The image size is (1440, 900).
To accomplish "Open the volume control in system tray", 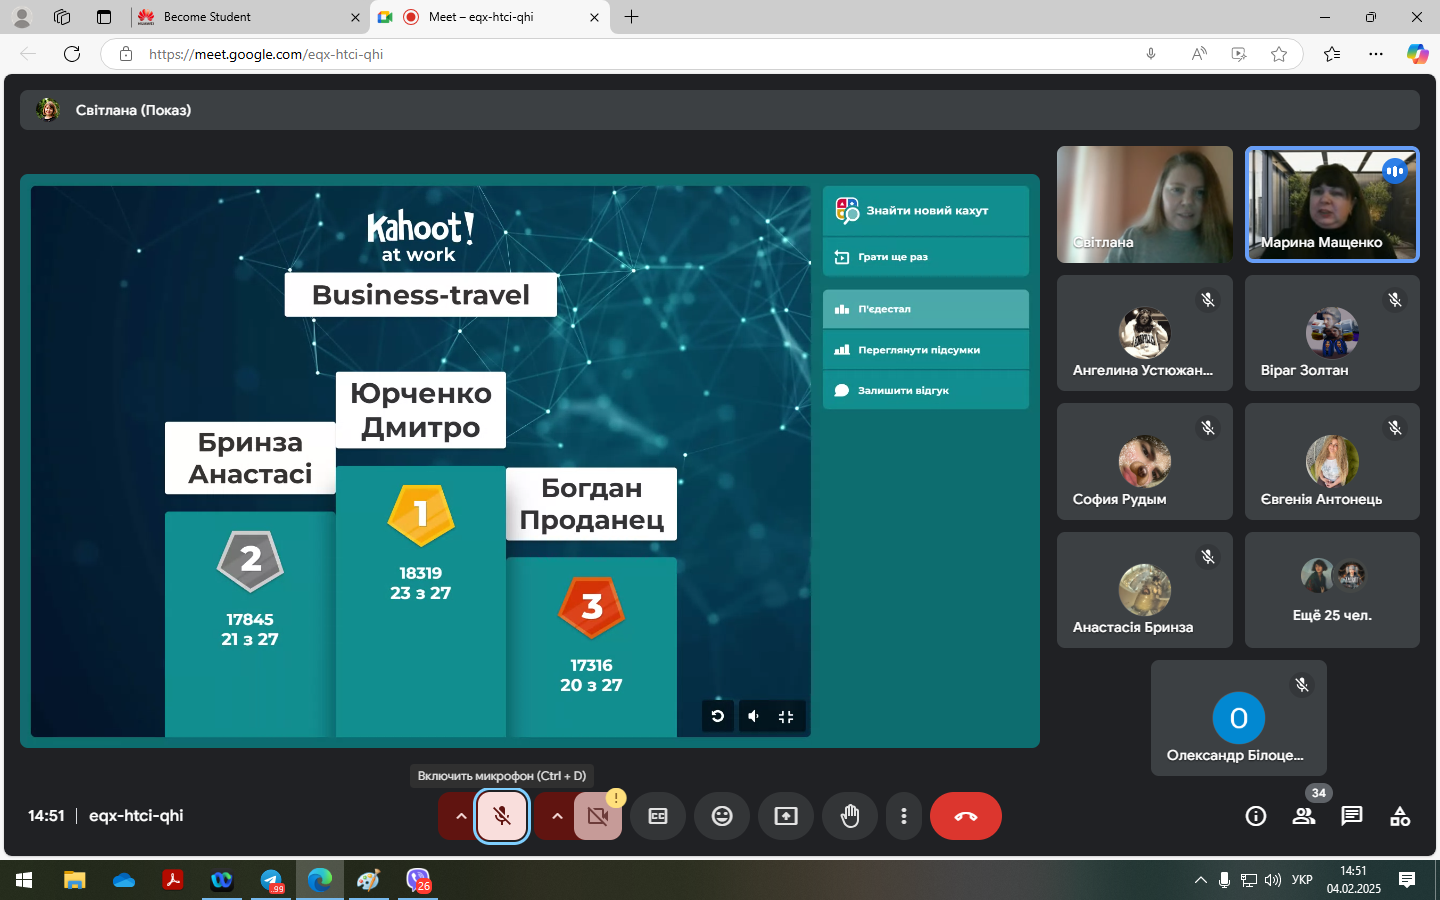I will (x=1272, y=880).
